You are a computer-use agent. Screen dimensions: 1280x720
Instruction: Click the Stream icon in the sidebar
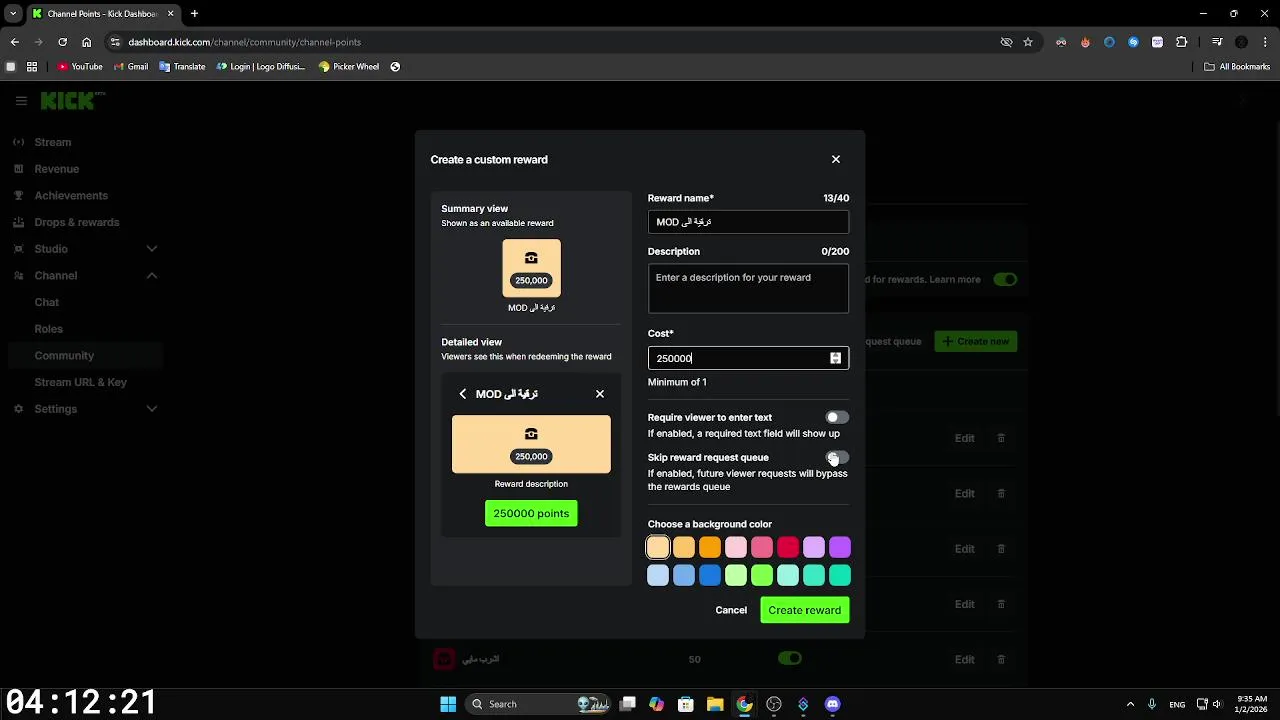click(19, 142)
